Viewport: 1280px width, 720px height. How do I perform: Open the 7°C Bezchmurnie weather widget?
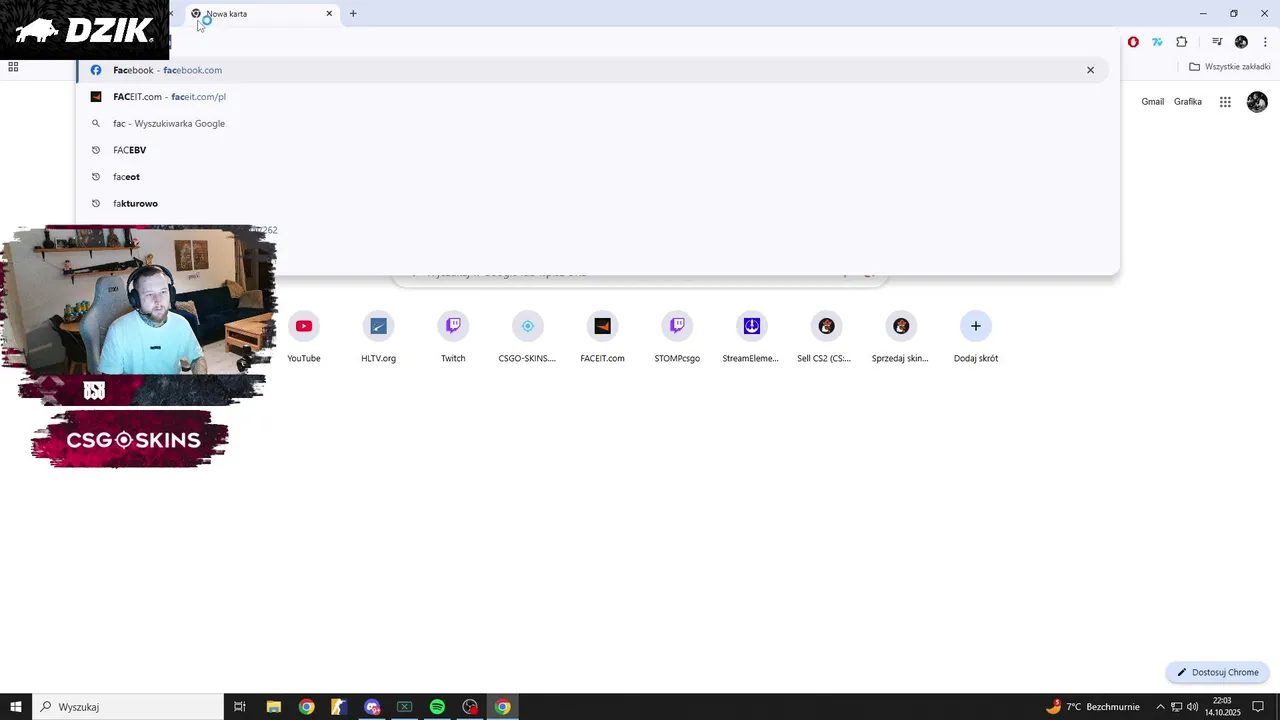1094,707
